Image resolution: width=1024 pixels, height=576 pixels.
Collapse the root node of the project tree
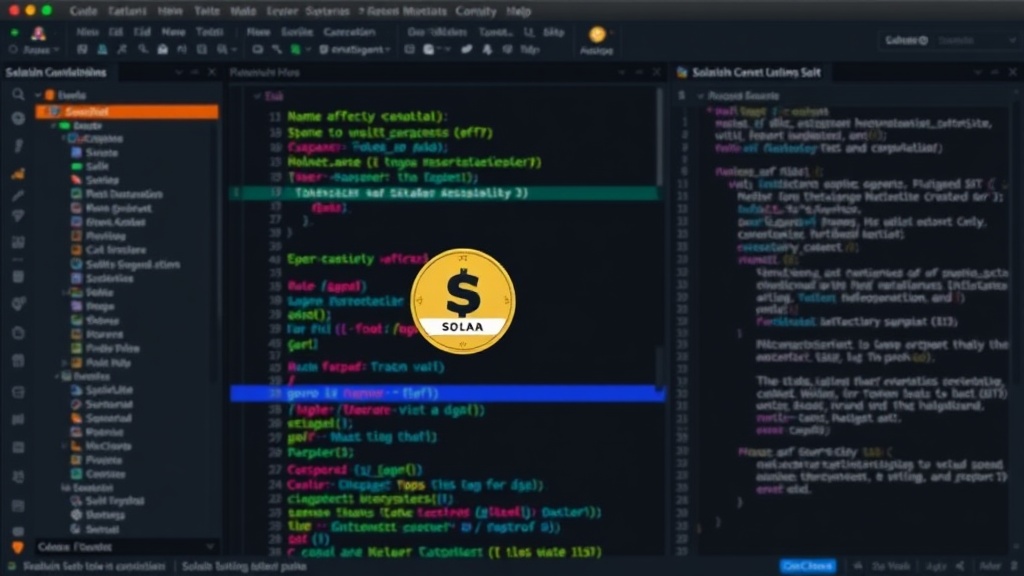tap(39, 95)
